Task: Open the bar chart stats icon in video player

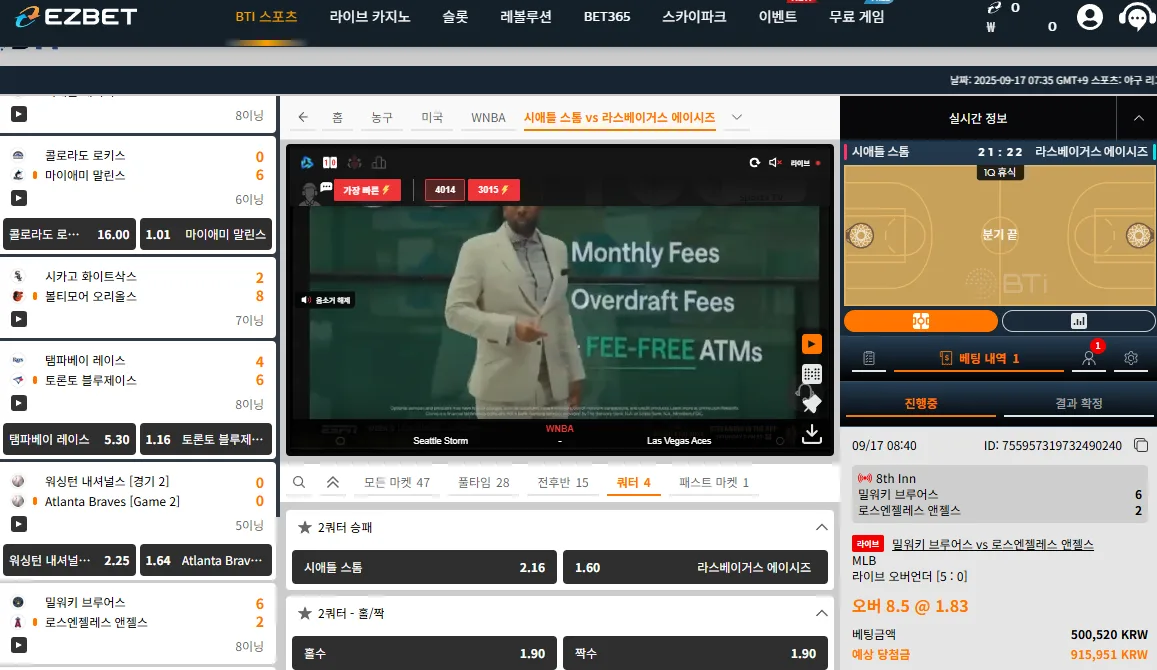Action: (379, 162)
